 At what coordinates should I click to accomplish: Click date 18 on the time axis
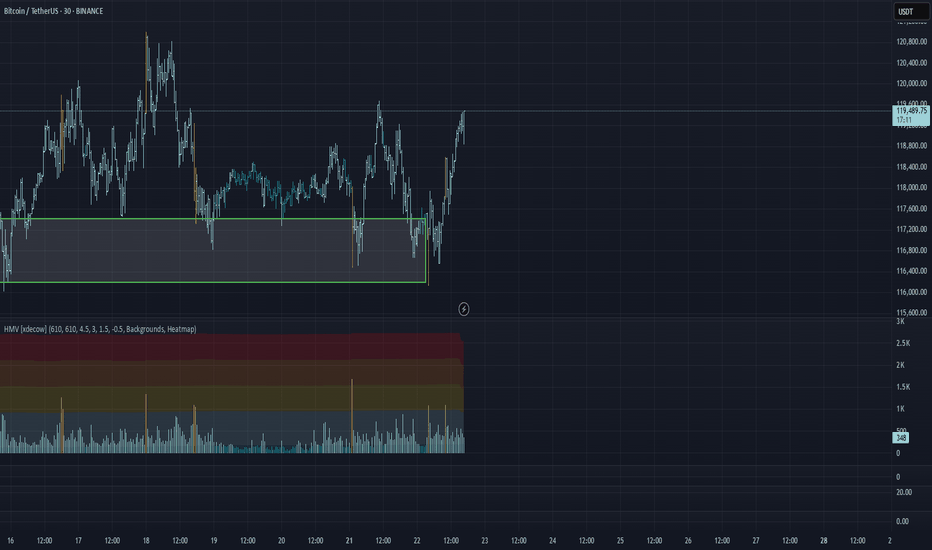click(146, 540)
